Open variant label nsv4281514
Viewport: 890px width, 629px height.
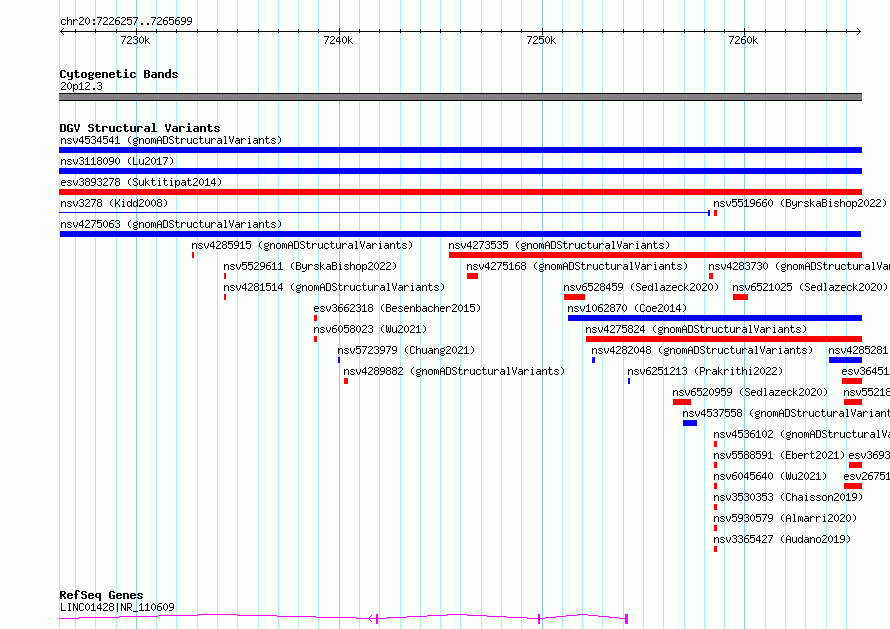pyautogui.click(x=334, y=287)
